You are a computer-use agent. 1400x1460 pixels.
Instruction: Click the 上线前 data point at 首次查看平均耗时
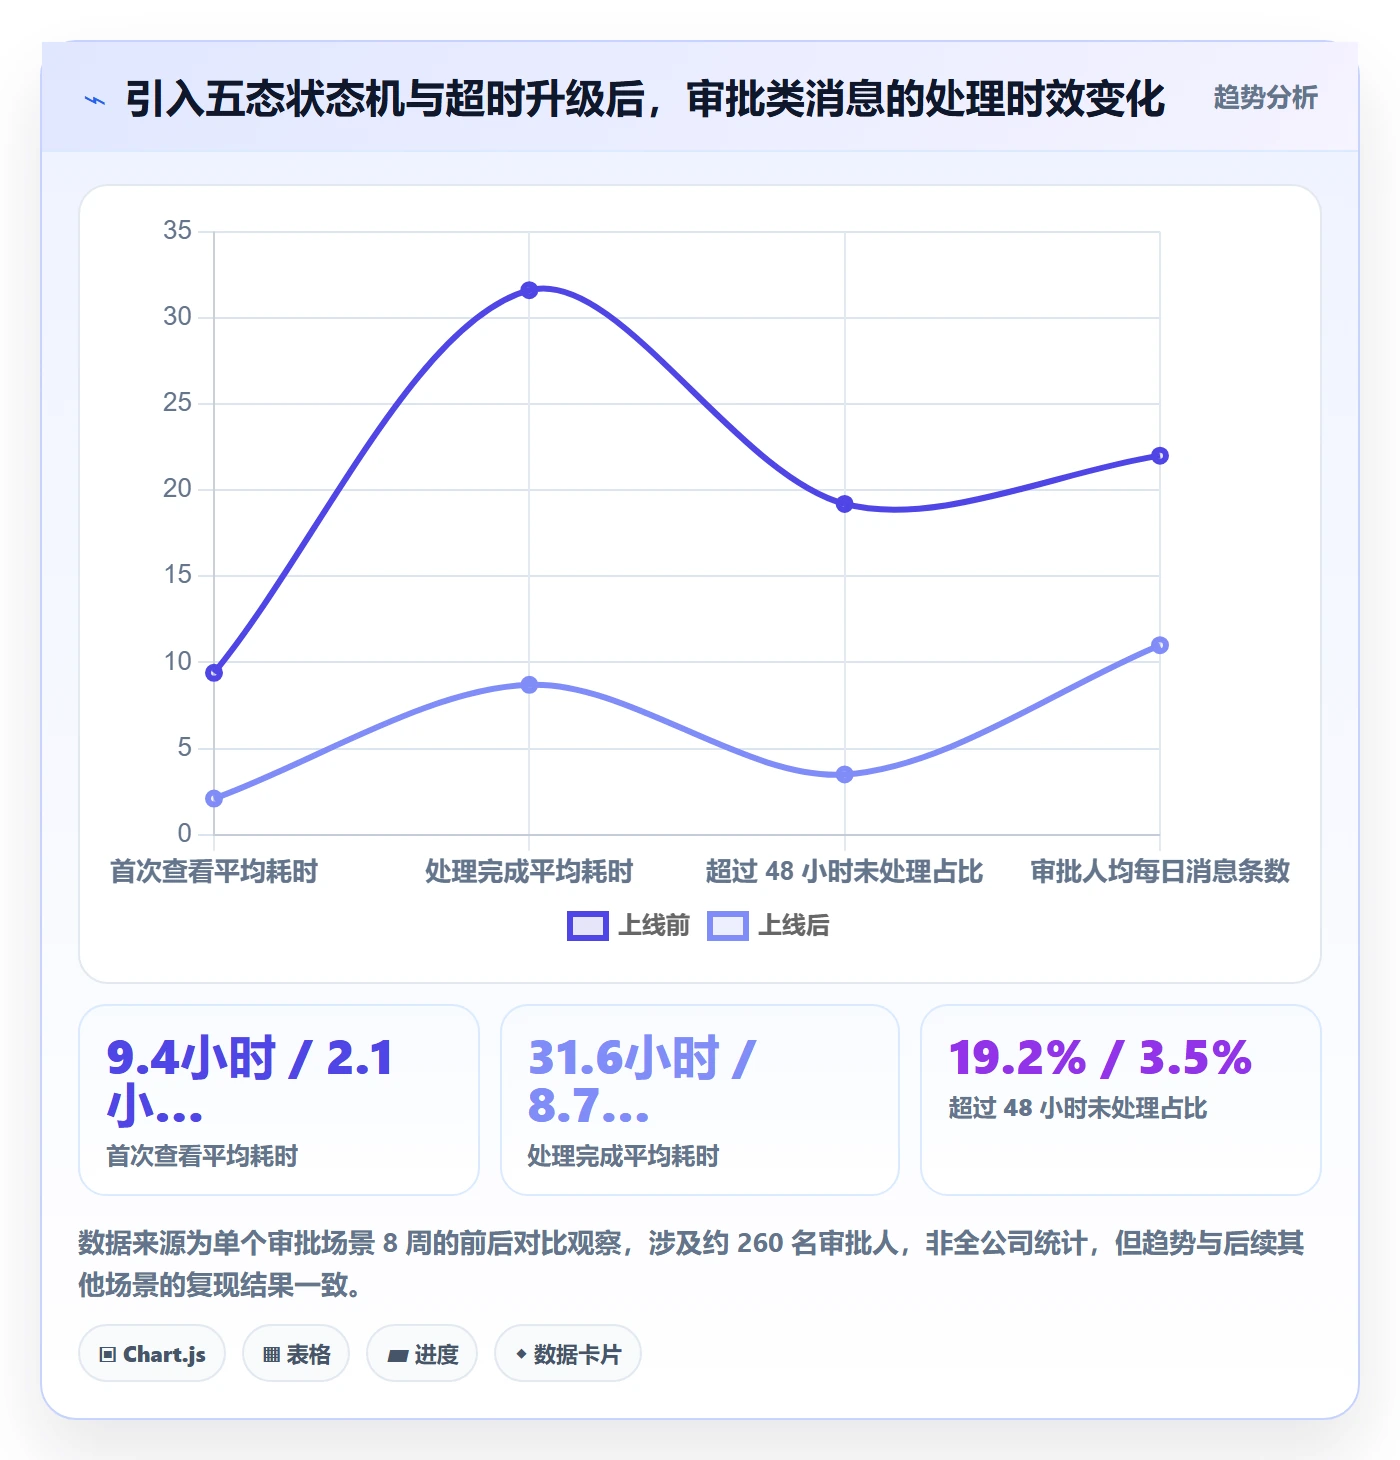coord(214,673)
